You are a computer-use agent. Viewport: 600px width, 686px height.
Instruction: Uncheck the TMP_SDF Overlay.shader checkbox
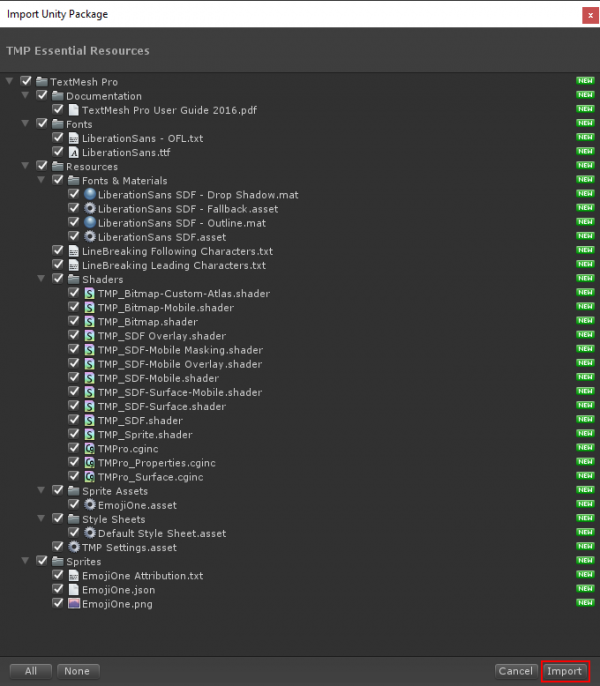(74, 336)
